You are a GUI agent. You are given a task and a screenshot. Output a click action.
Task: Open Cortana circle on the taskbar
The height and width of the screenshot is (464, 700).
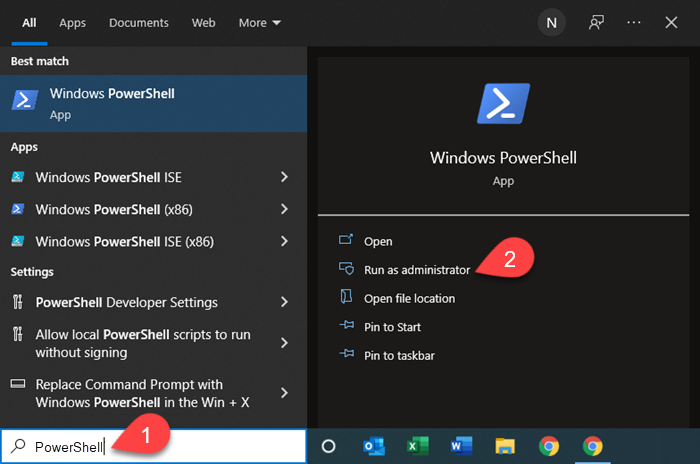click(329, 446)
